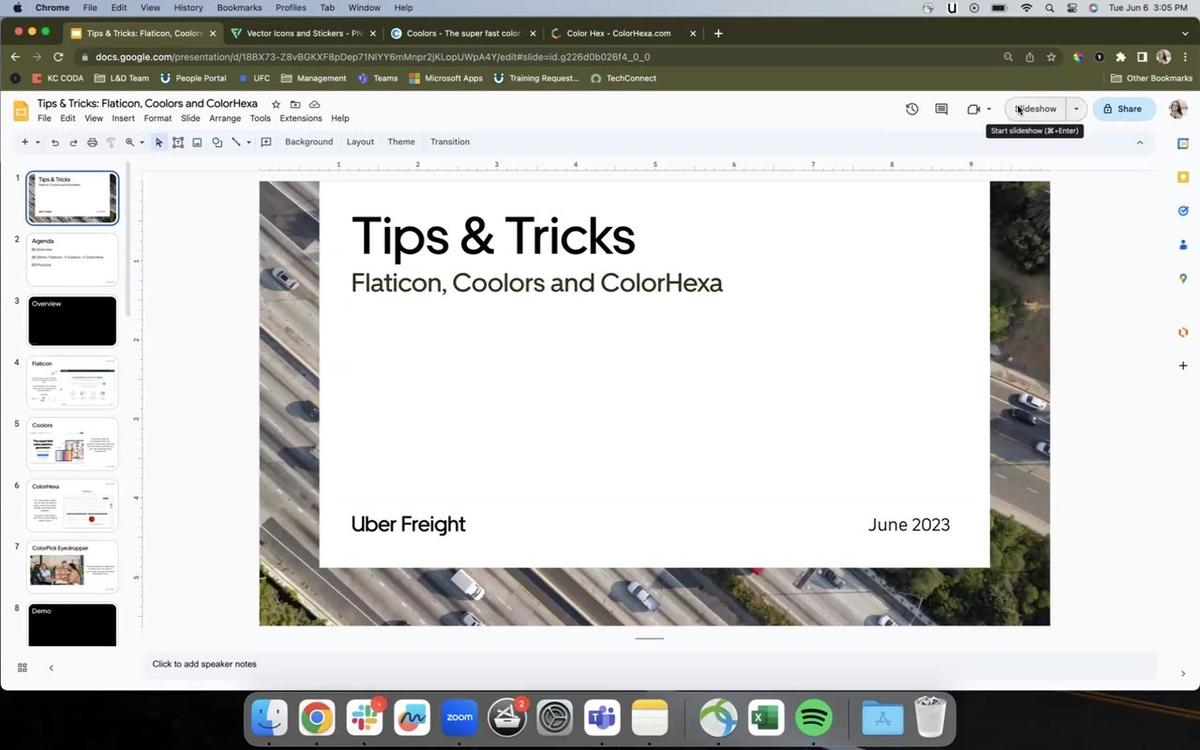Open the zoom level dropdown

click(x=141, y=142)
